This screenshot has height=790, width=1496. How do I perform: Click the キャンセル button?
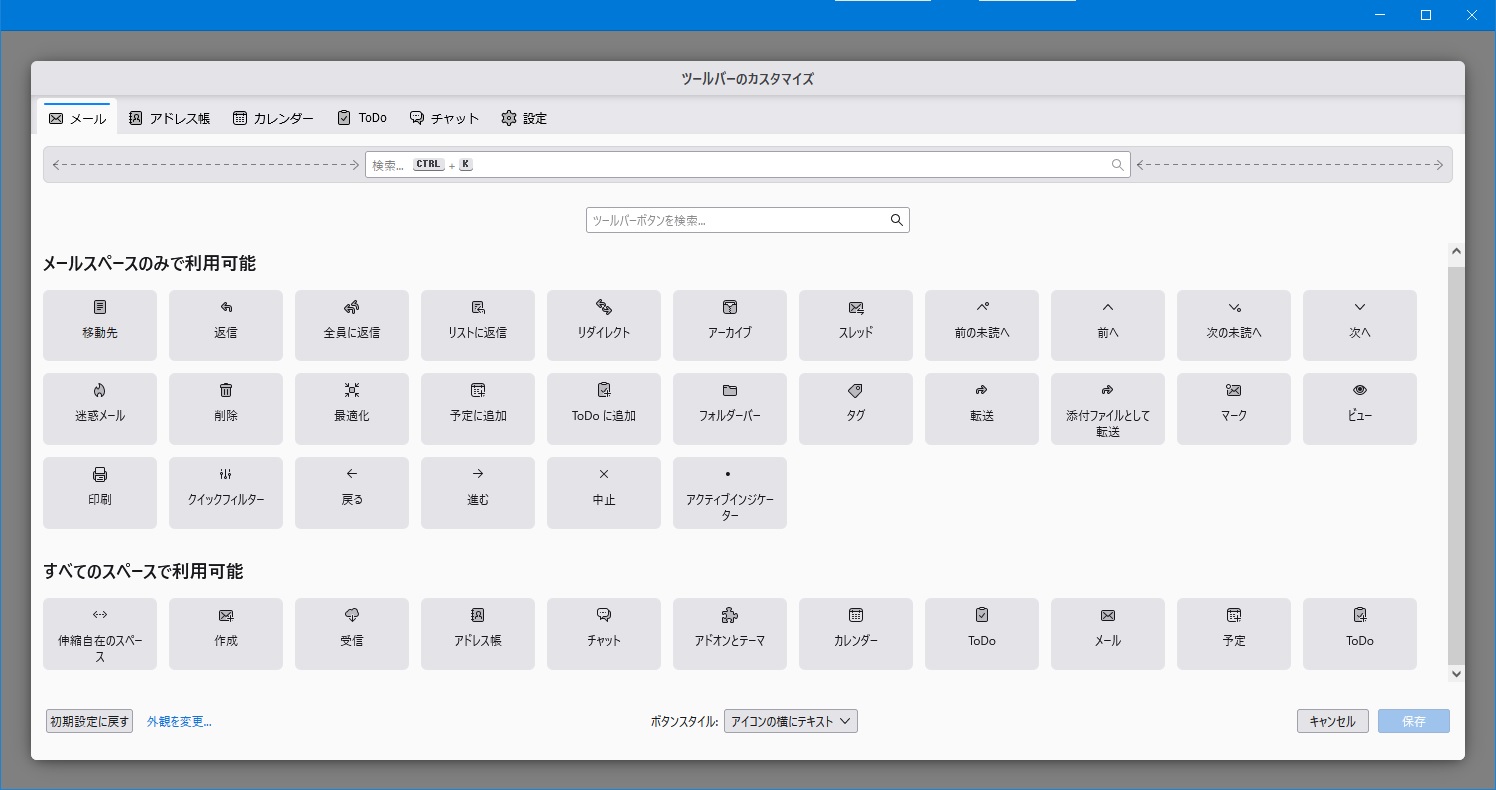click(x=1332, y=721)
